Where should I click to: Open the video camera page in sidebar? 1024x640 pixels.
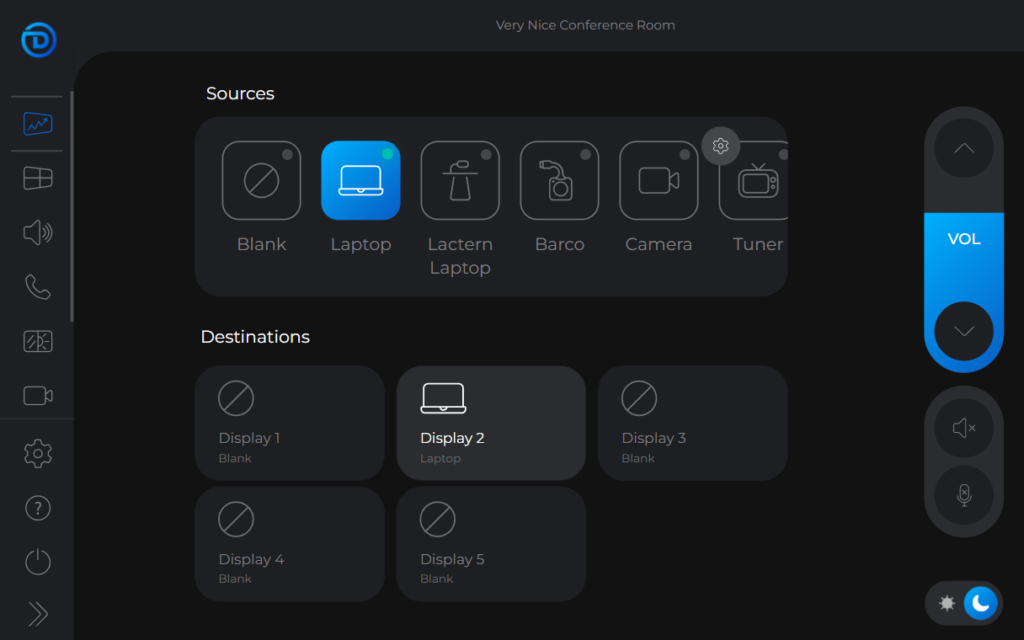click(37, 396)
